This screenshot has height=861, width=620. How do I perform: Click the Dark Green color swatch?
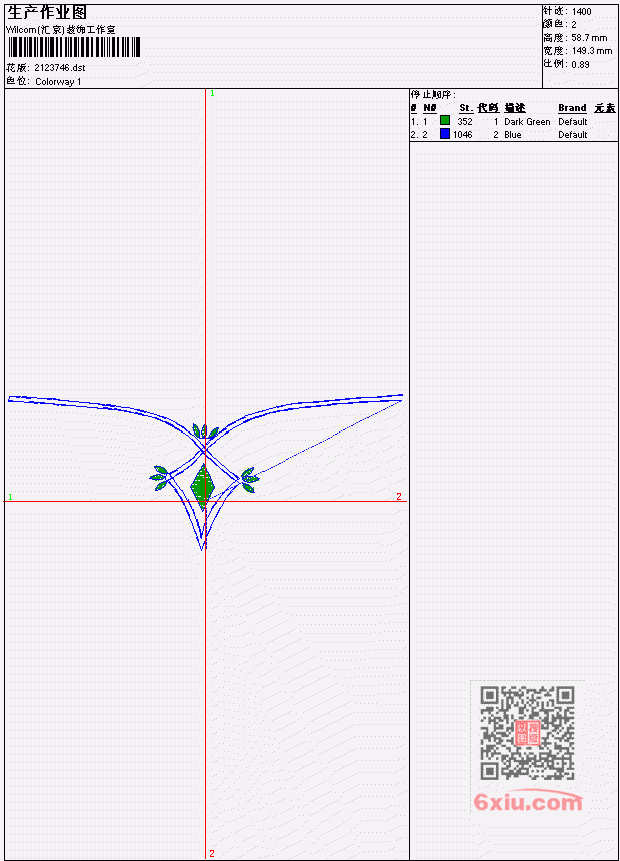click(x=445, y=120)
